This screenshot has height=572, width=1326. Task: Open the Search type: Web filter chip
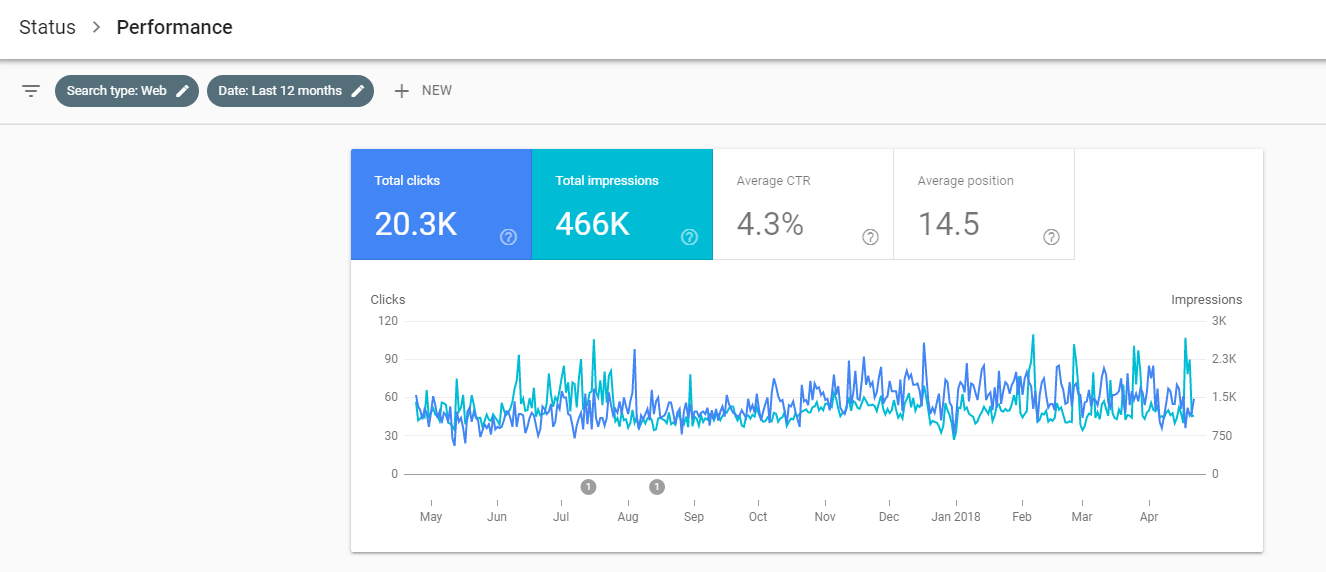[x=116, y=91]
